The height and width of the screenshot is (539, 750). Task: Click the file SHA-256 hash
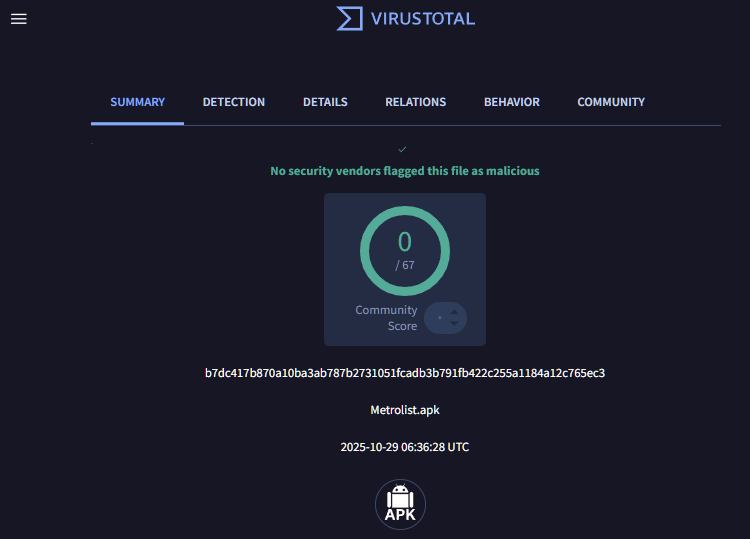[x=405, y=373]
